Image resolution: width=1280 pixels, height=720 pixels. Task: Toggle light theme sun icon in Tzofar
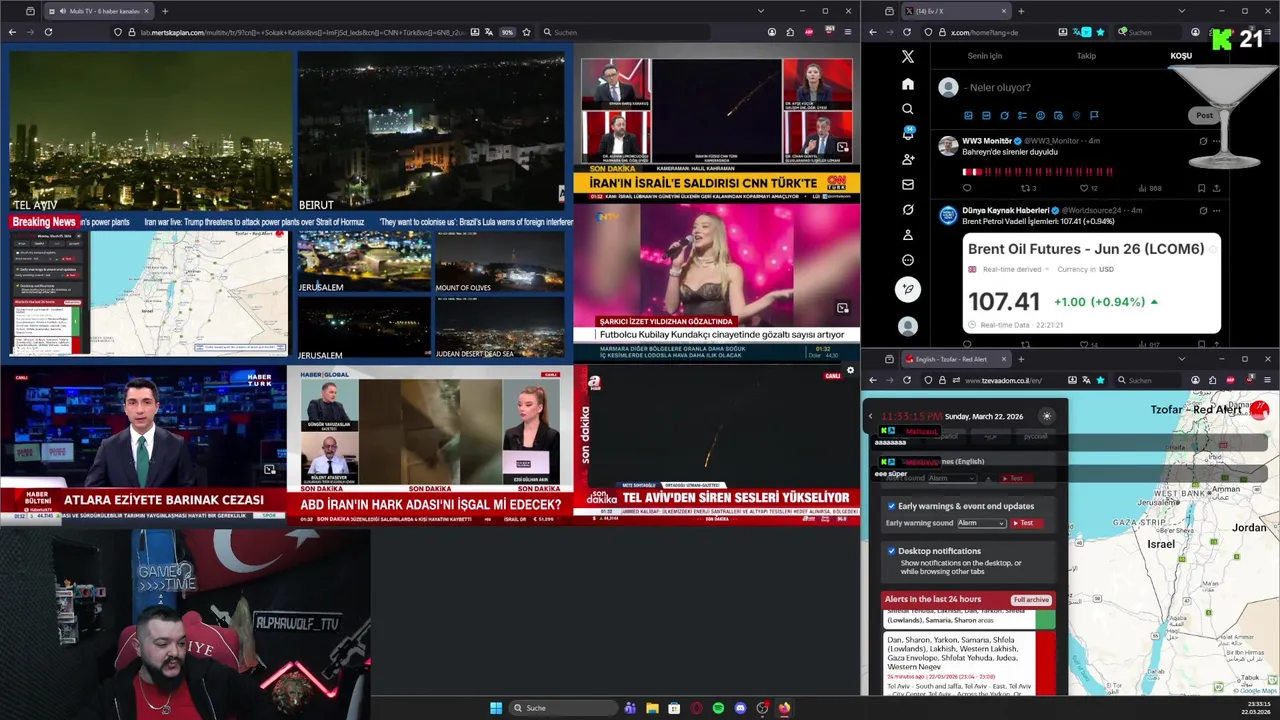(x=1047, y=416)
